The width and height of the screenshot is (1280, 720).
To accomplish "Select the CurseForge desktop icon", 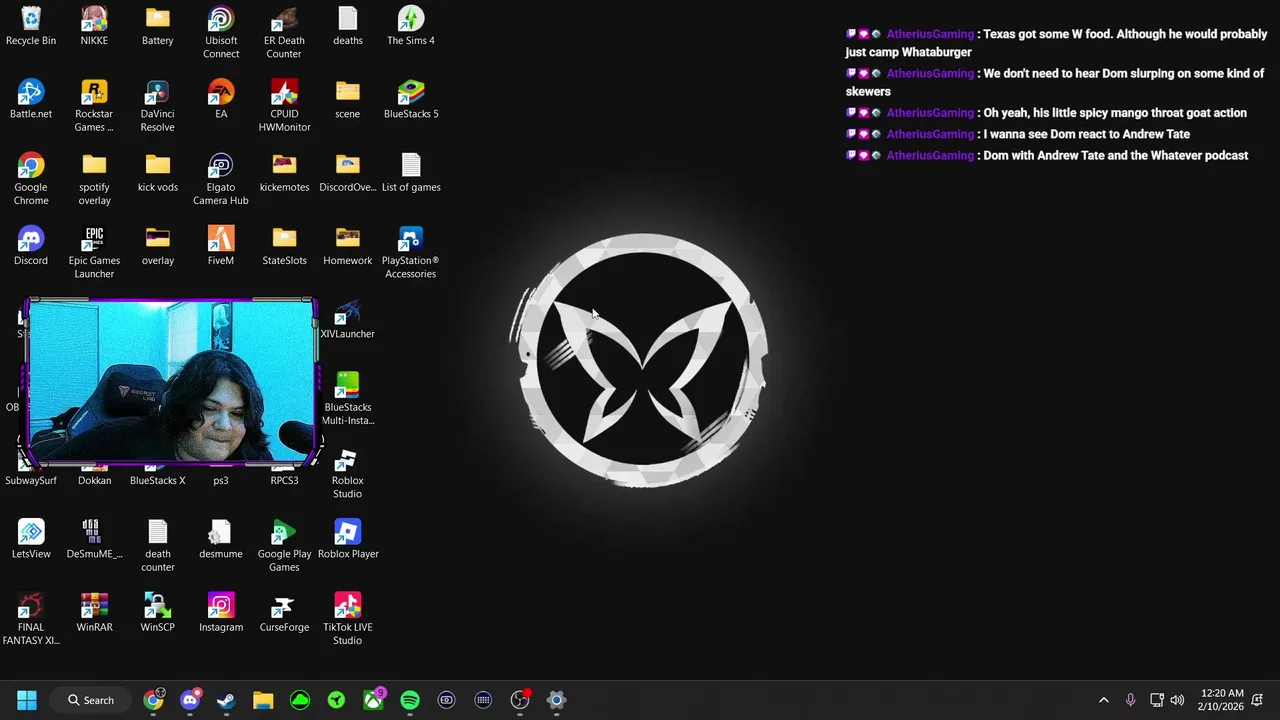I will click(x=284, y=612).
